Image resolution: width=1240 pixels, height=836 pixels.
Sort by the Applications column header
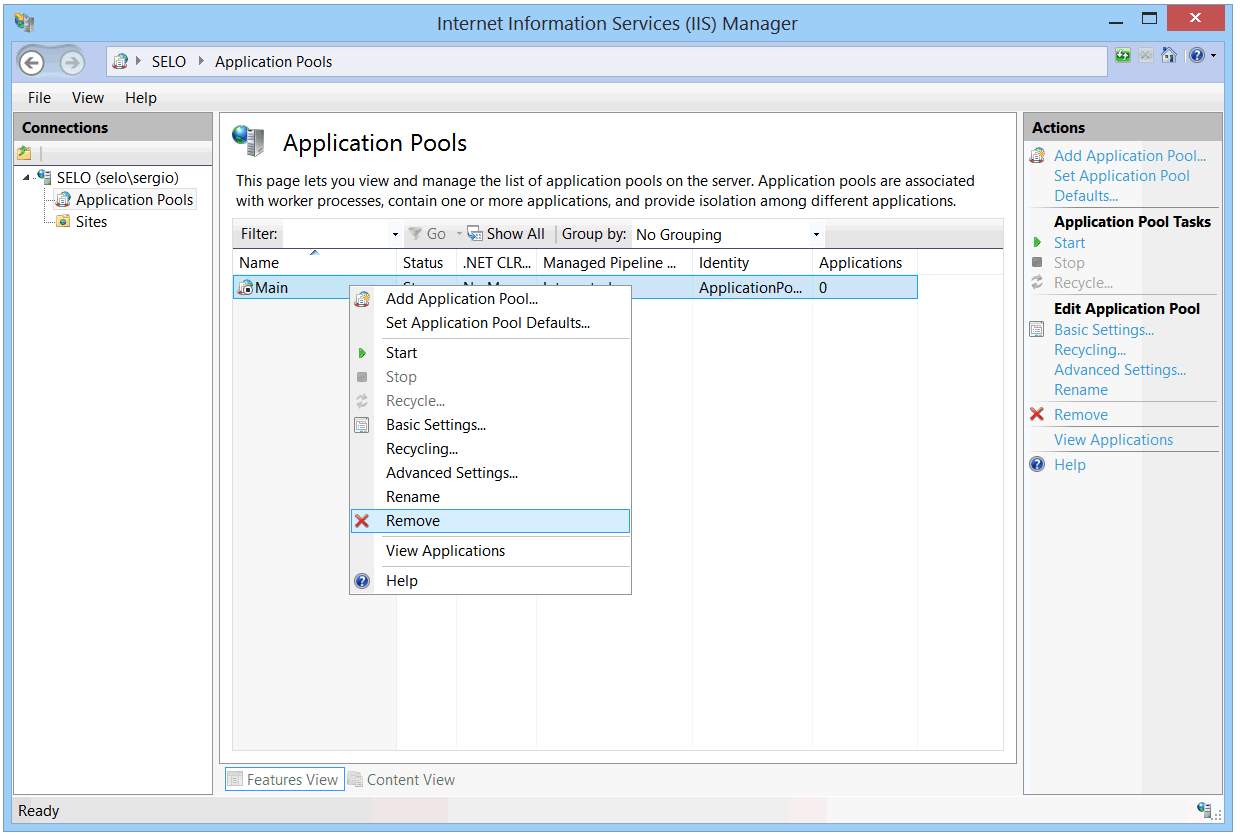(865, 263)
